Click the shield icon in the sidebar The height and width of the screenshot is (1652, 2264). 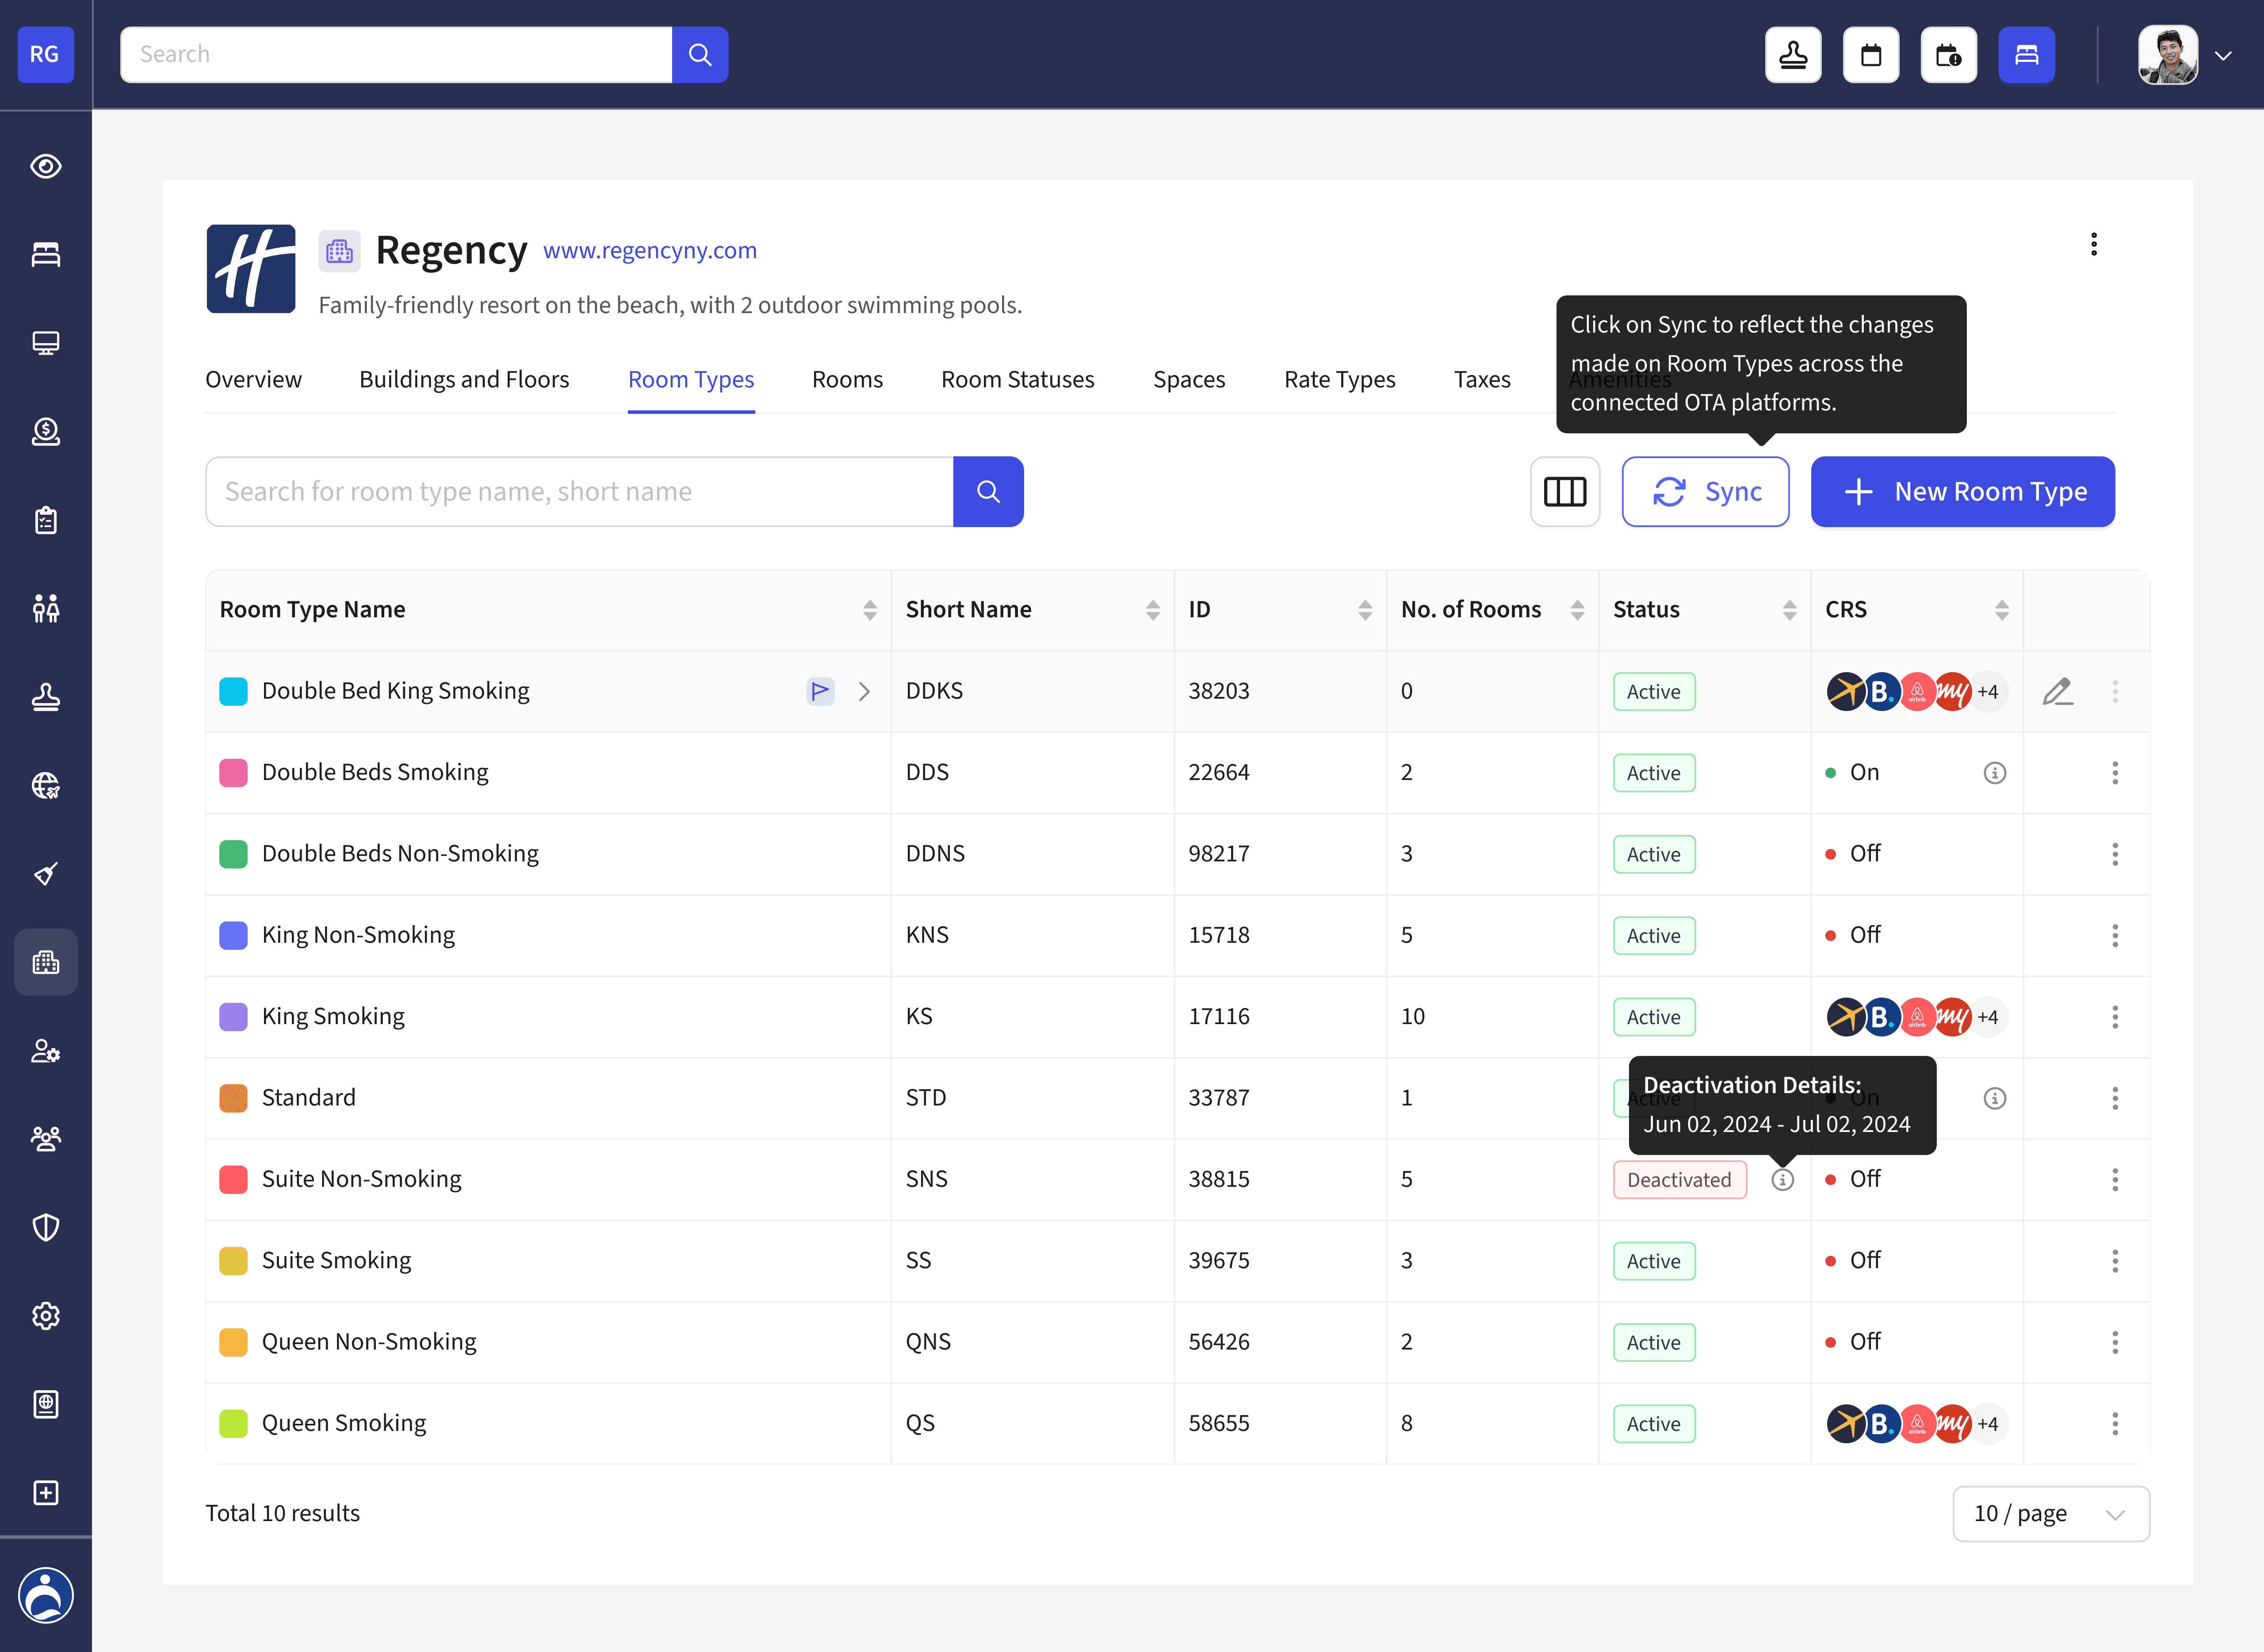(46, 1227)
